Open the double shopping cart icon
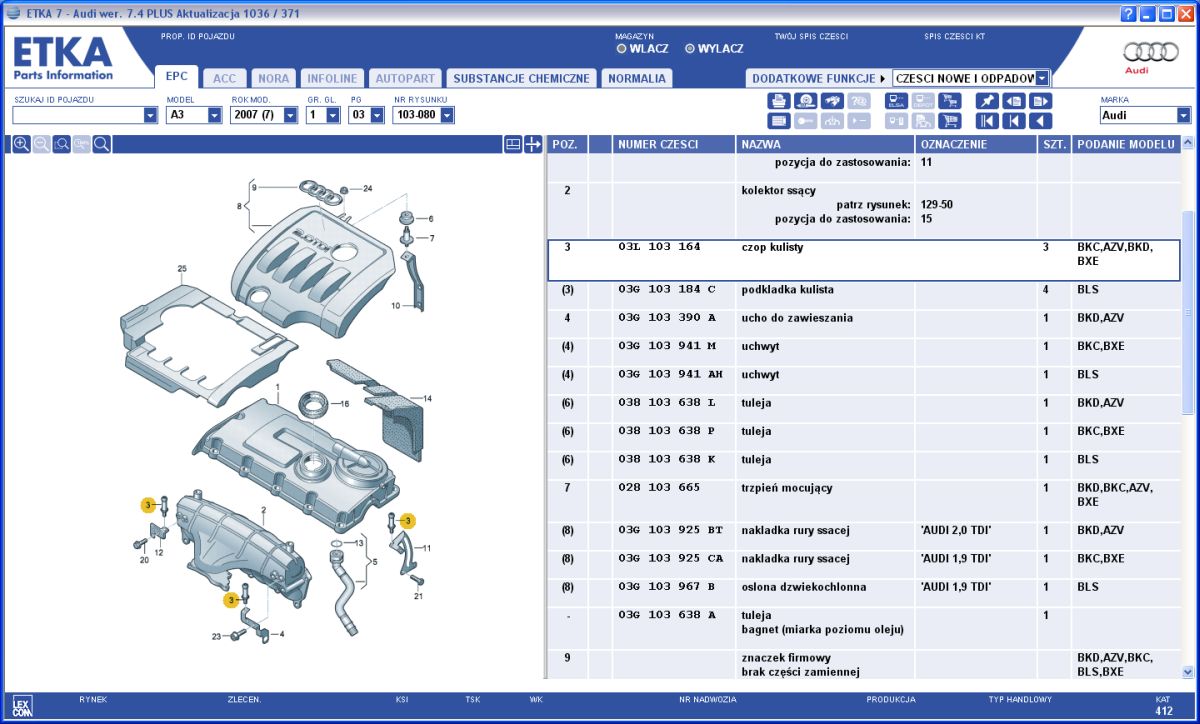This screenshot has width=1200, height=724. point(949,101)
